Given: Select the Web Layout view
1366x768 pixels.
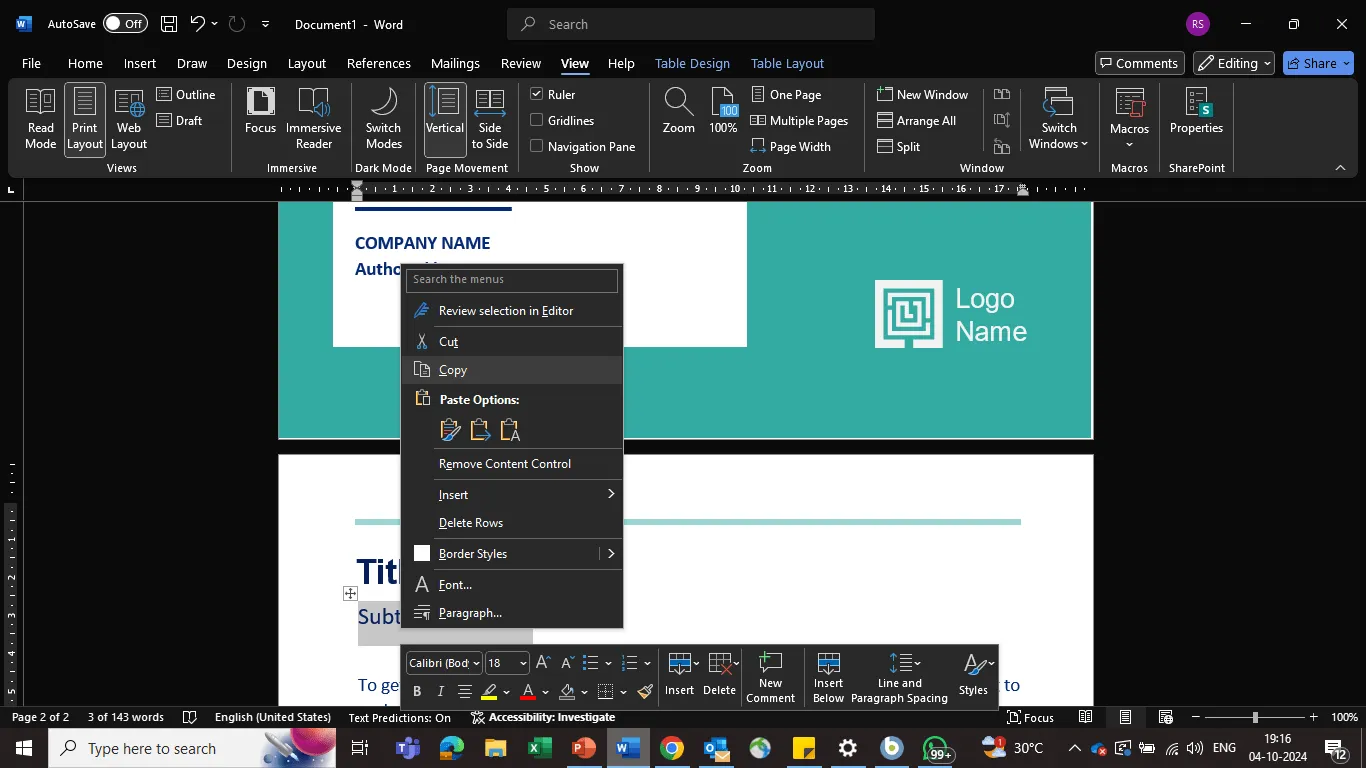Looking at the screenshot, I should pyautogui.click(x=129, y=119).
